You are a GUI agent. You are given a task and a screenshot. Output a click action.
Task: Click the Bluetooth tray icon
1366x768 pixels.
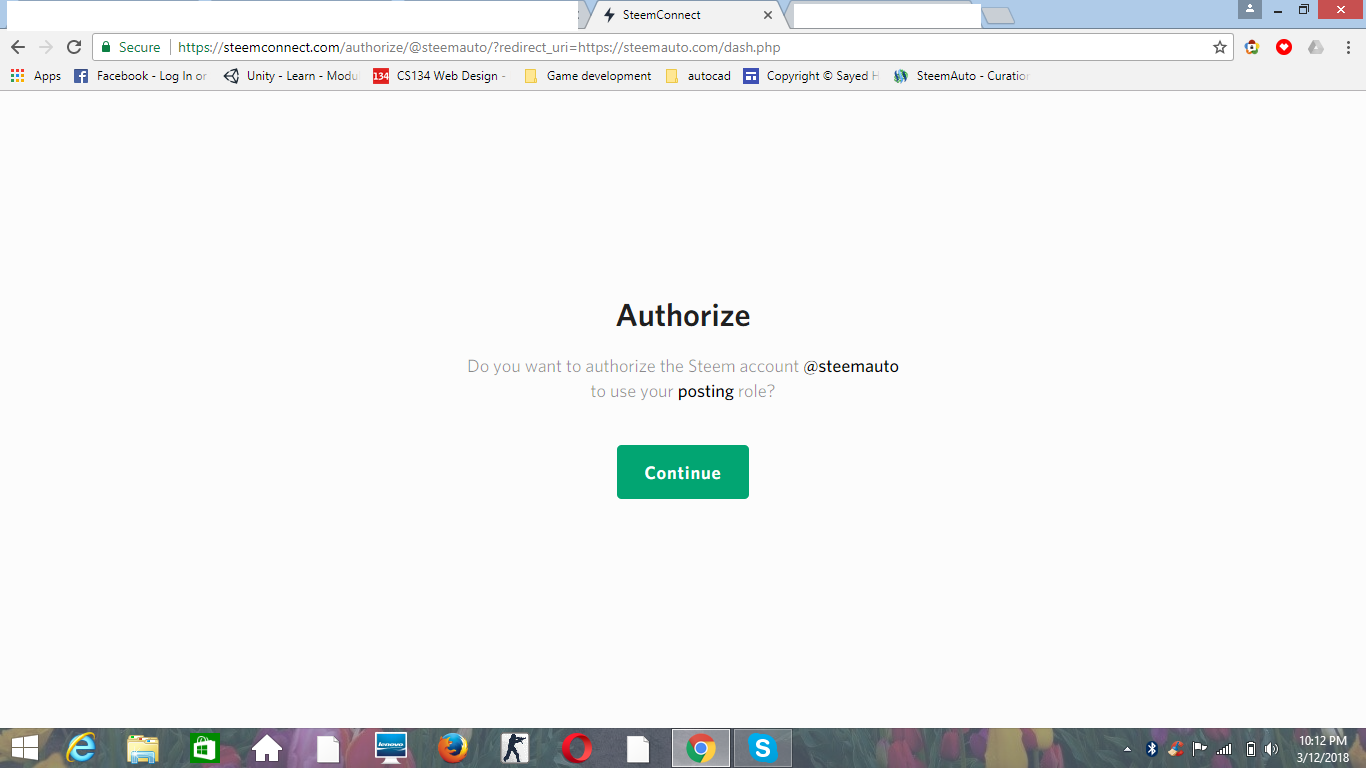(1152, 749)
